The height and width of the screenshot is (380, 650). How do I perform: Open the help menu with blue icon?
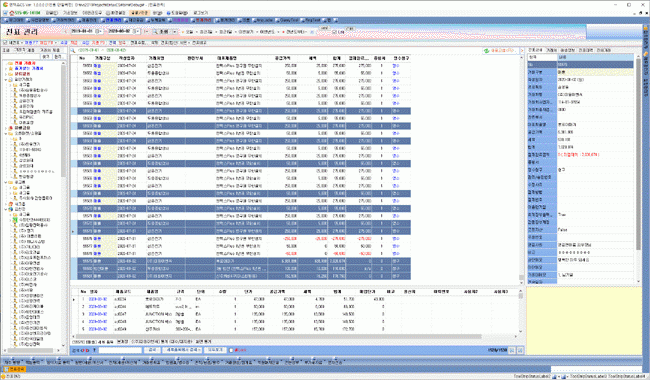click(177, 13)
